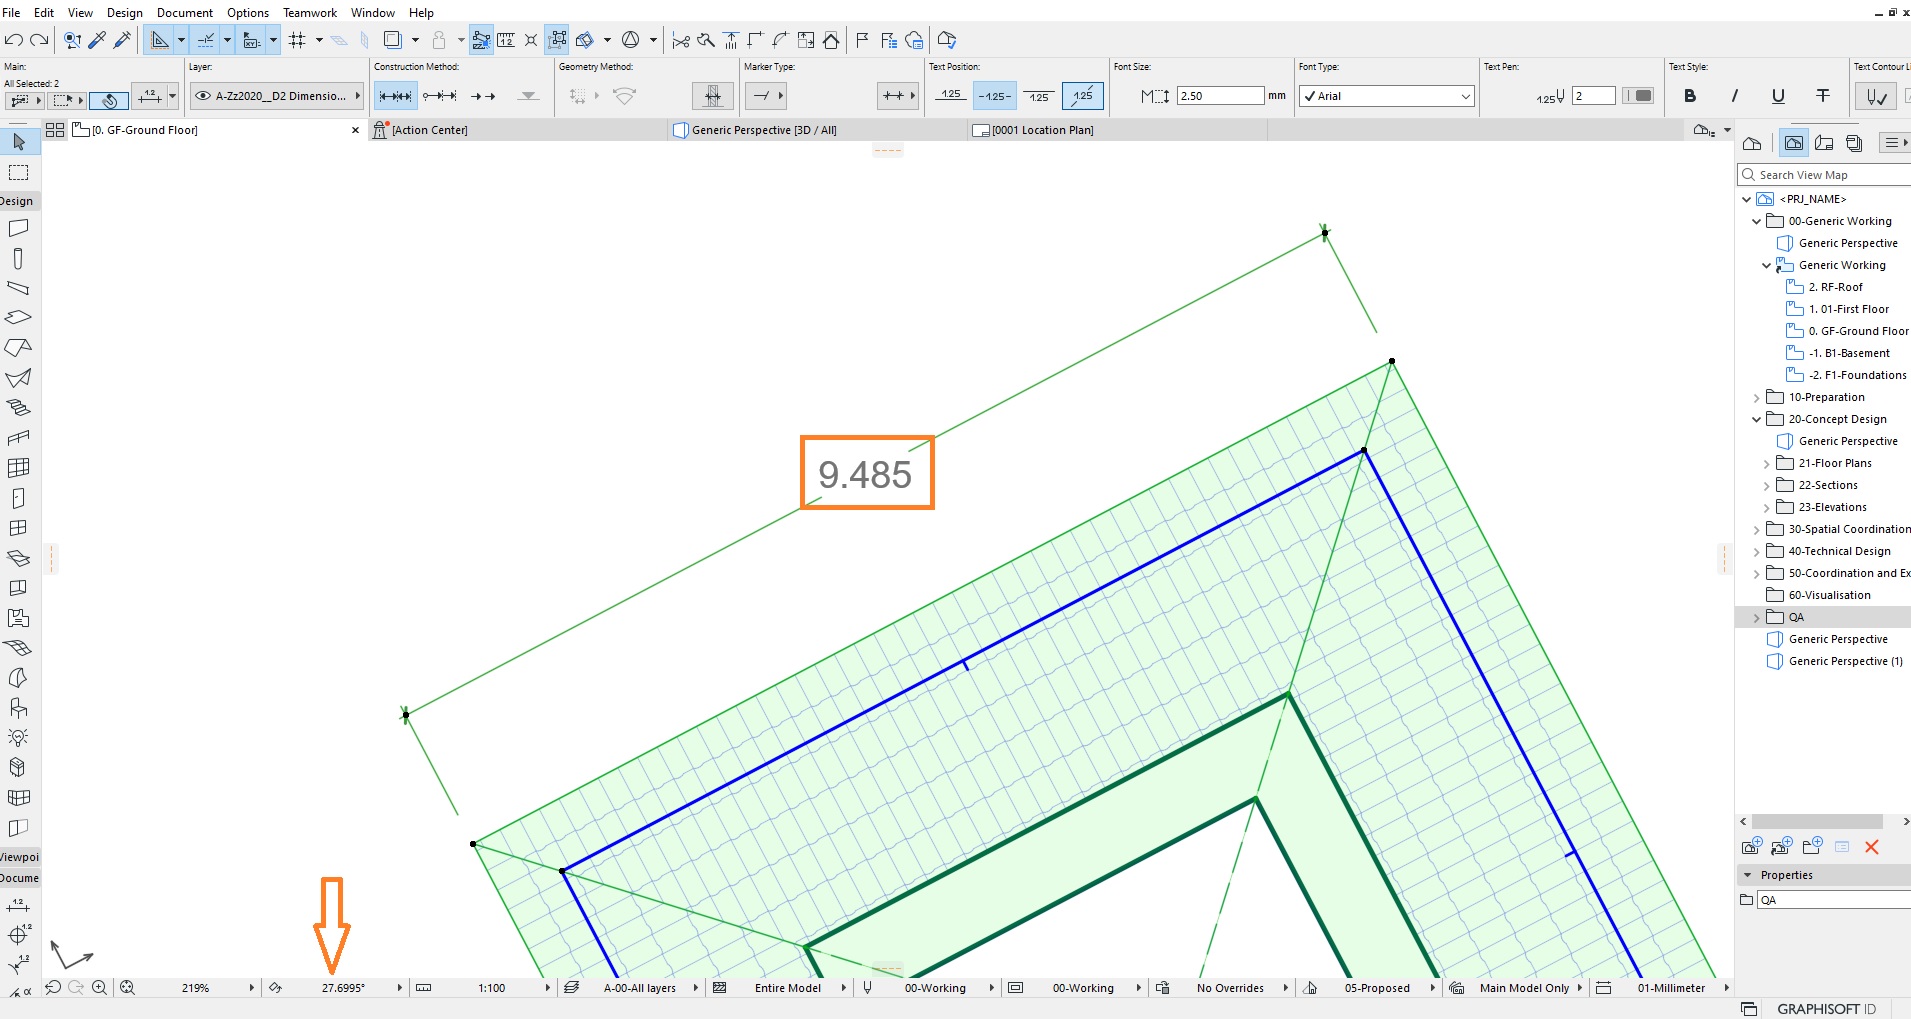
Task: Click the red delete X in Navigator
Action: [1872, 847]
